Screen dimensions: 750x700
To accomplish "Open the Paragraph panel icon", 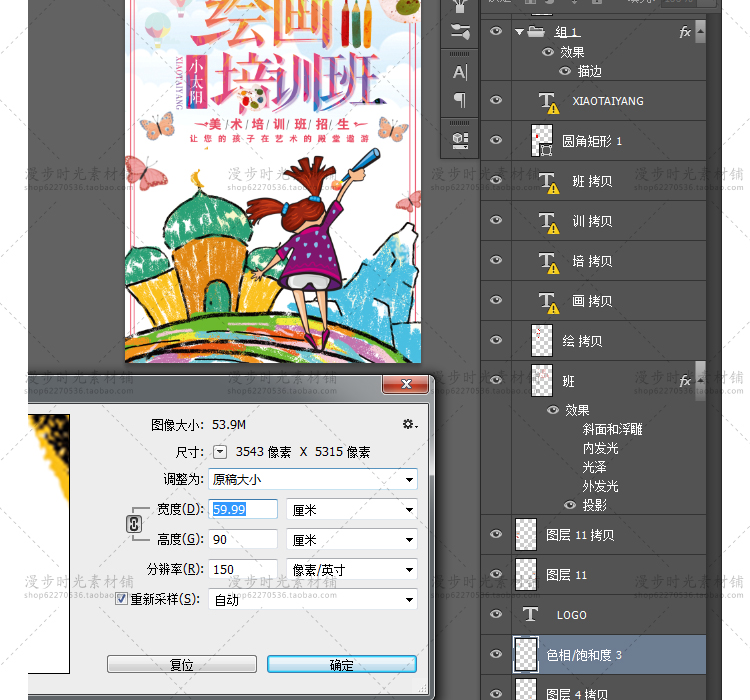I will 460,100.
